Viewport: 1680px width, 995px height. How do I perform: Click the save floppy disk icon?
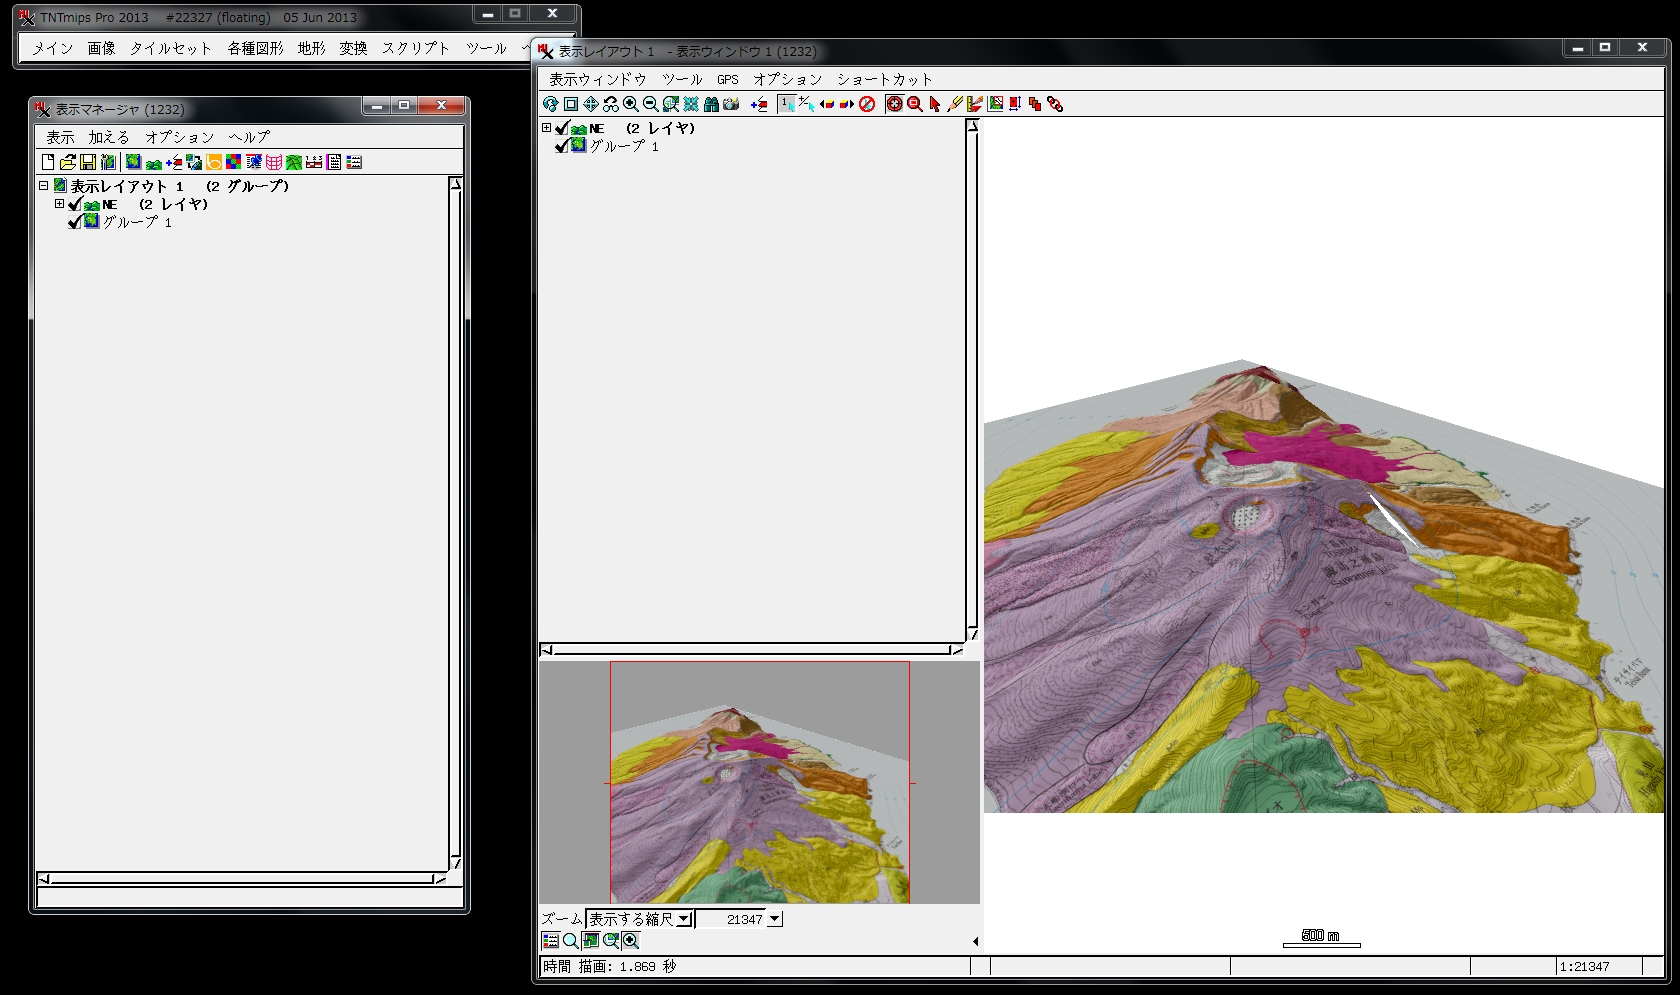pyautogui.click(x=88, y=162)
